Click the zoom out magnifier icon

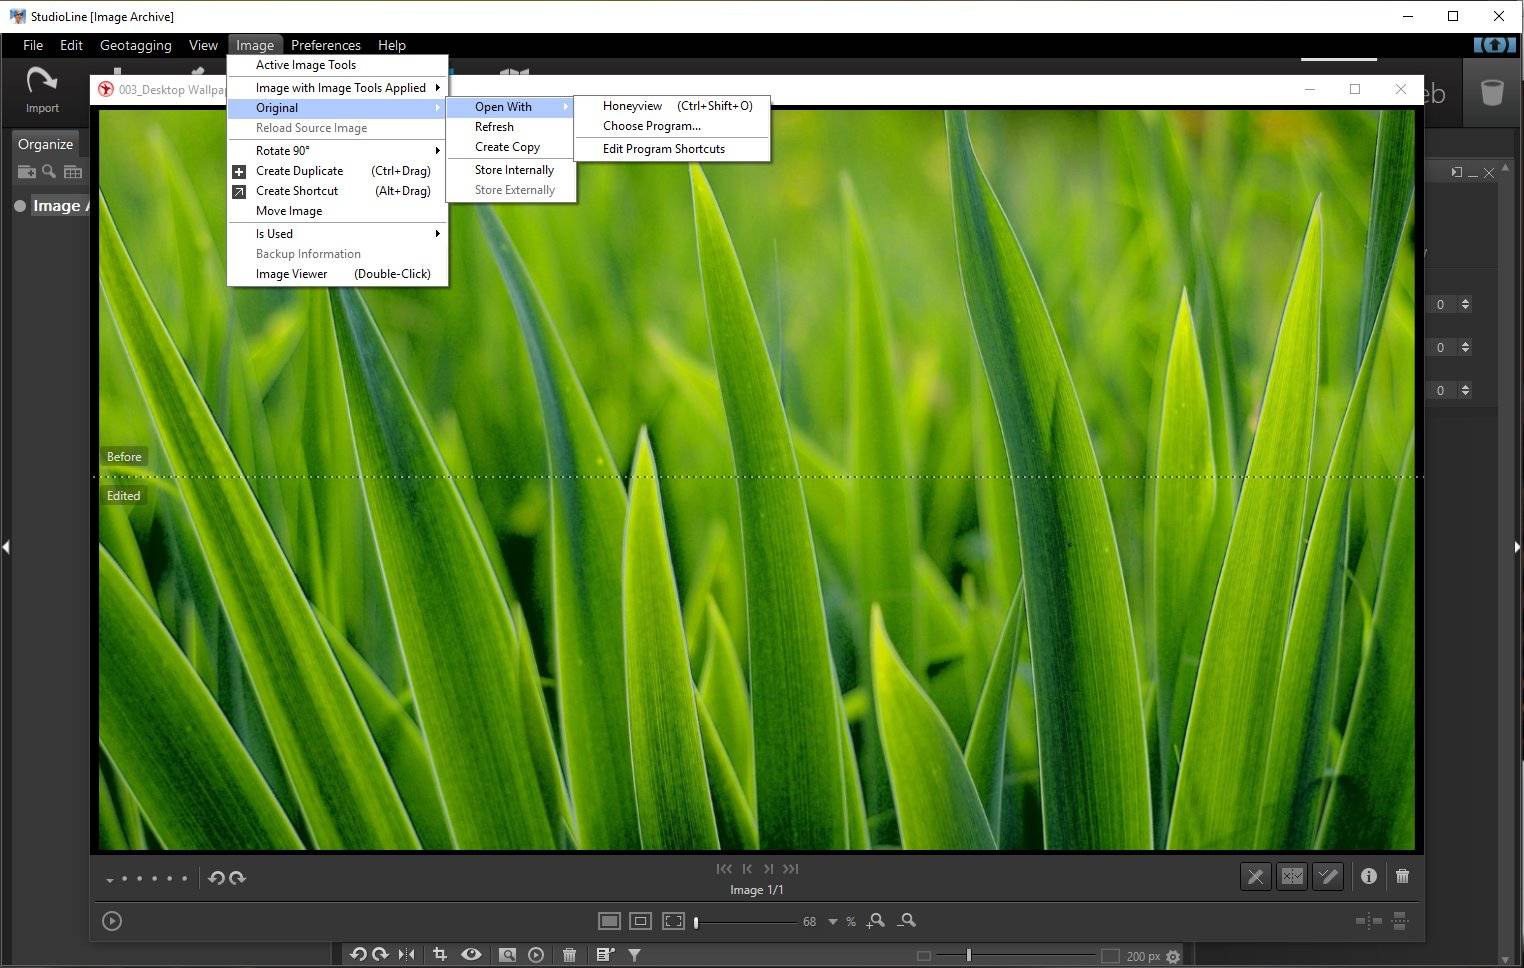pos(907,921)
